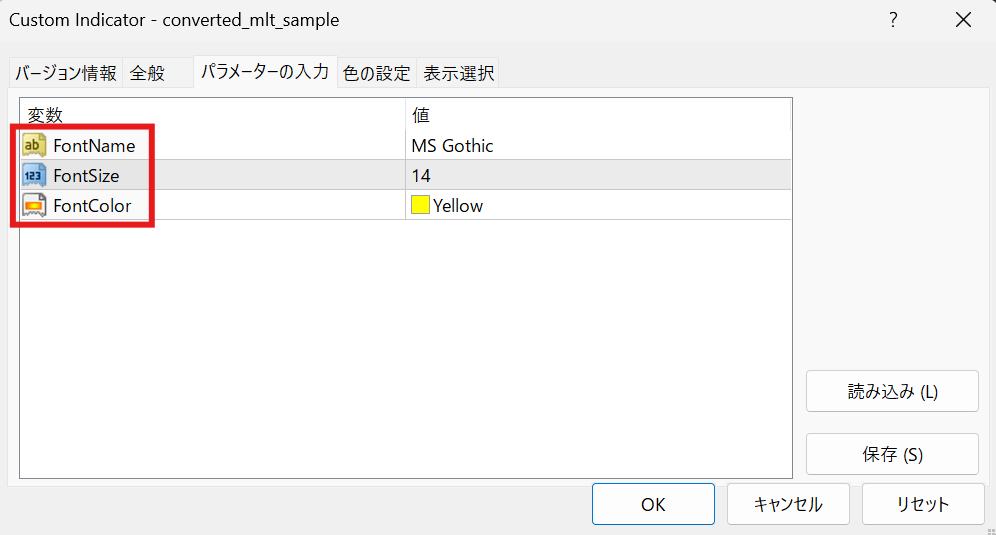Click the FontName string type icon
The width and height of the screenshot is (996, 535).
(34, 146)
